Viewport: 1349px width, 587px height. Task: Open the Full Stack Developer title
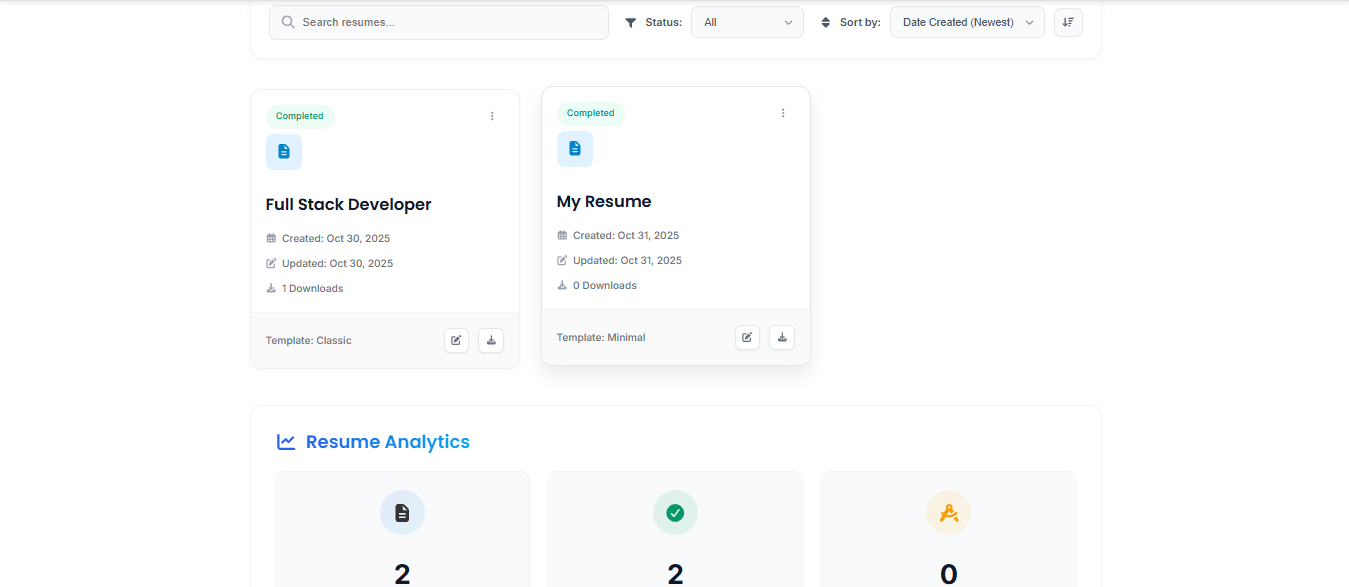click(349, 204)
